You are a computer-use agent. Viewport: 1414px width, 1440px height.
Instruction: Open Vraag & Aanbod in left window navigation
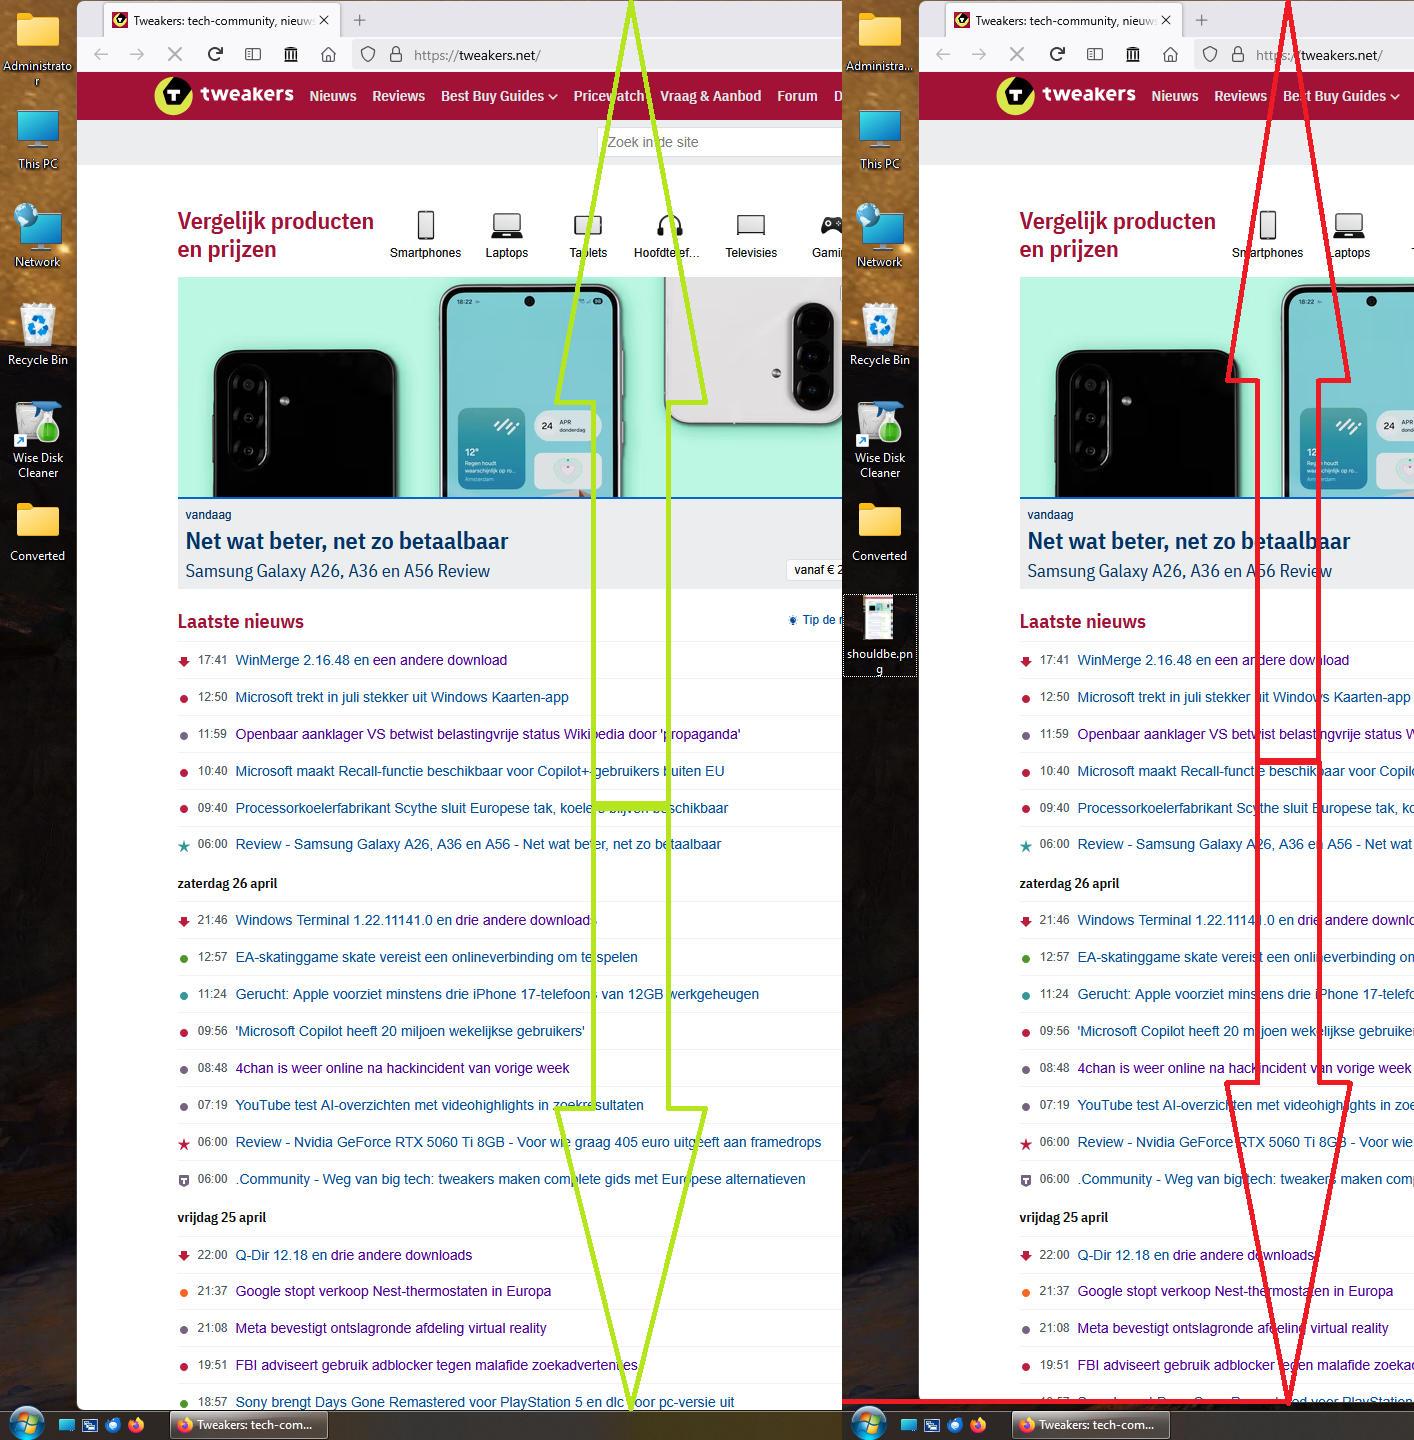coord(710,96)
